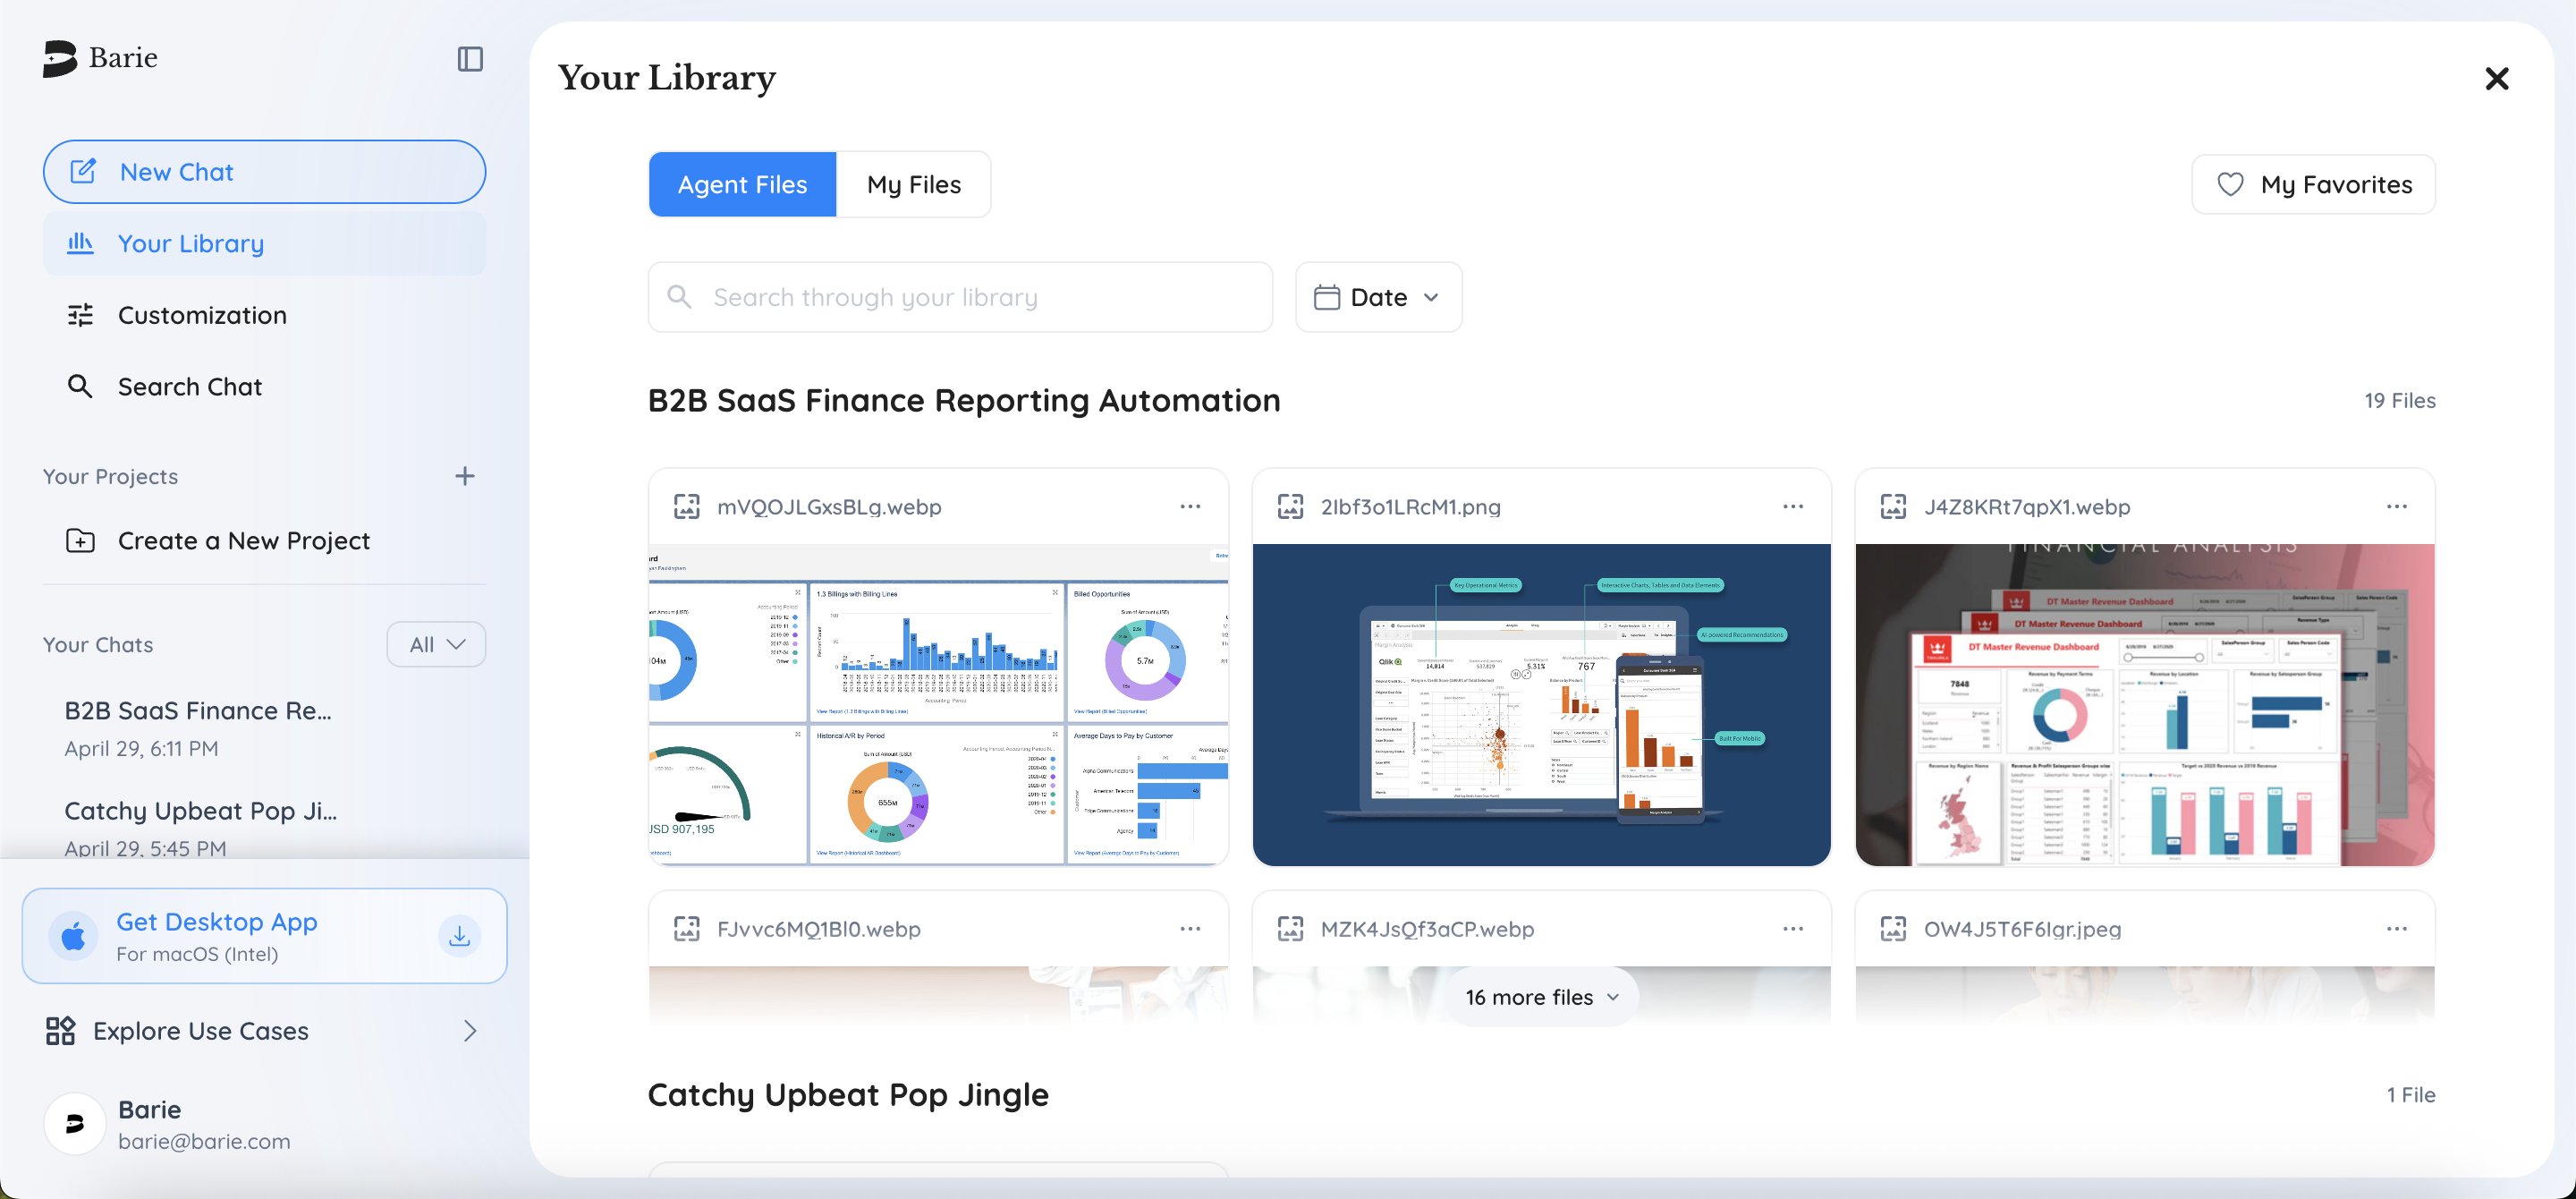The width and height of the screenshot is (2576, 1199).
Task: Start a New Chat
Action: [264, 171]
